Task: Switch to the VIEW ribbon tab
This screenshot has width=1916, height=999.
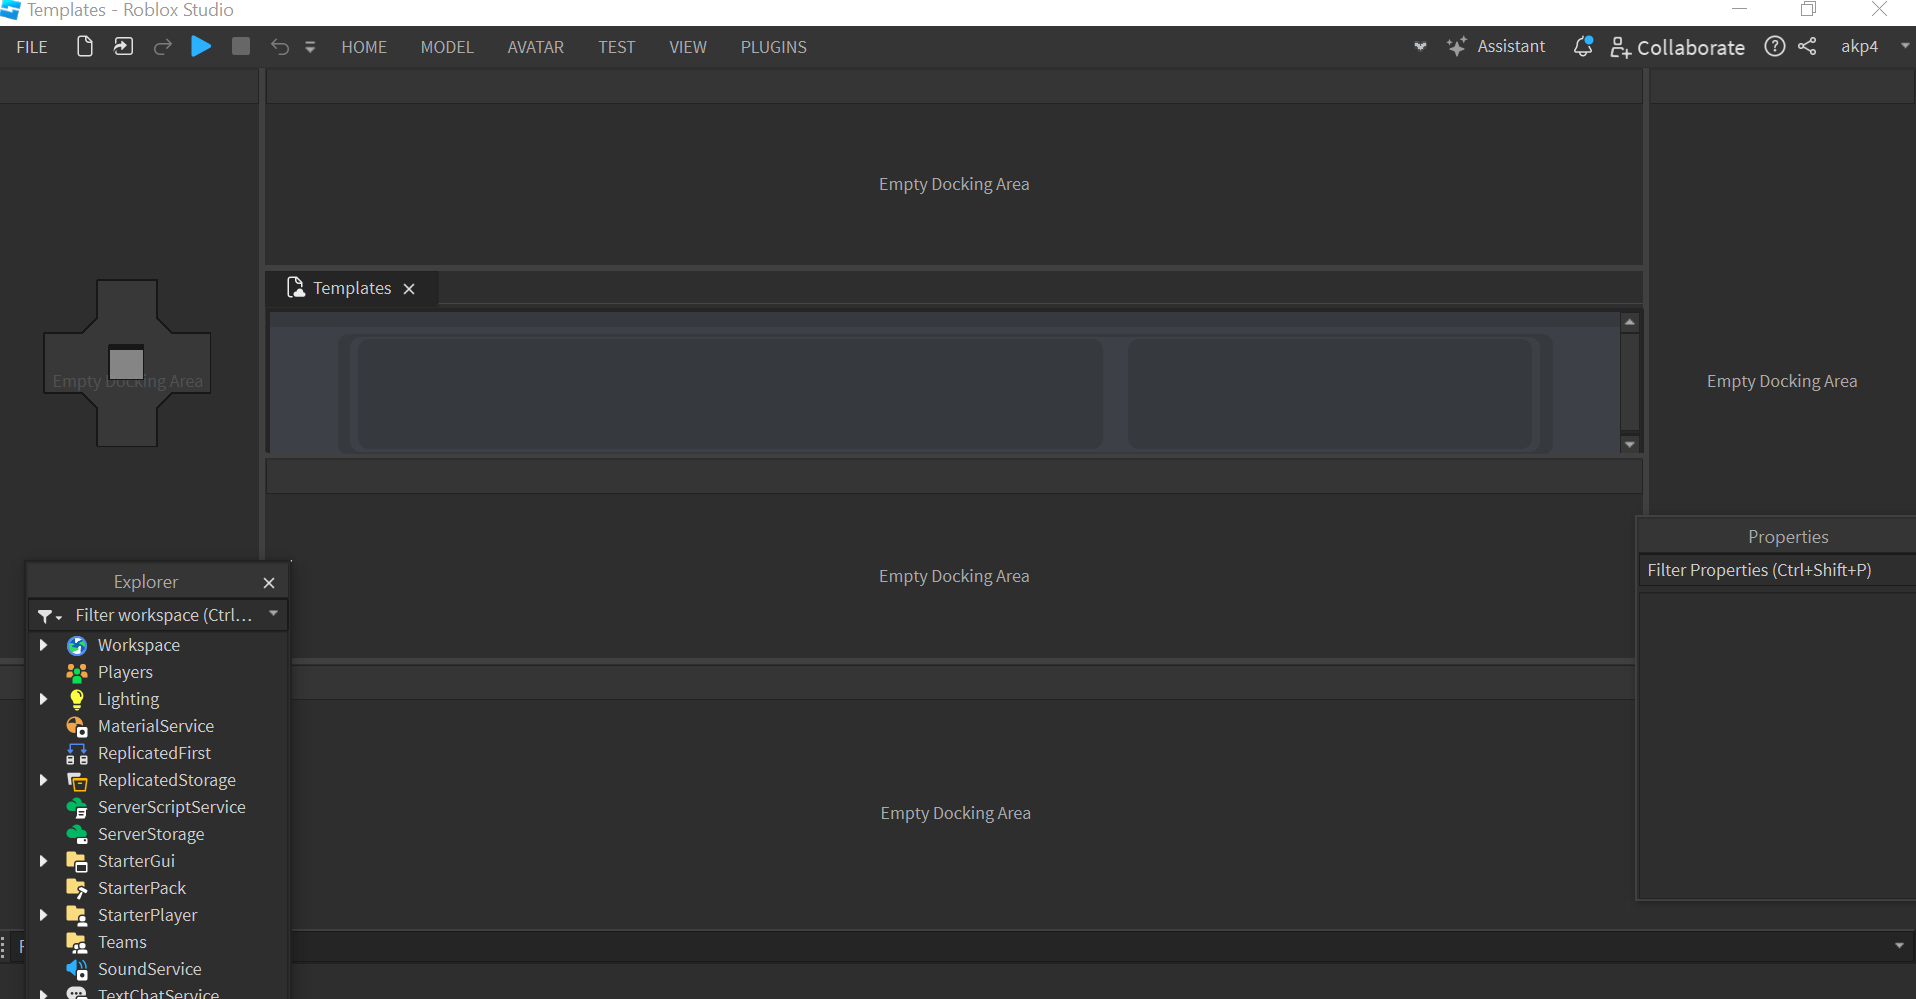Action: (x=688, y=47)
